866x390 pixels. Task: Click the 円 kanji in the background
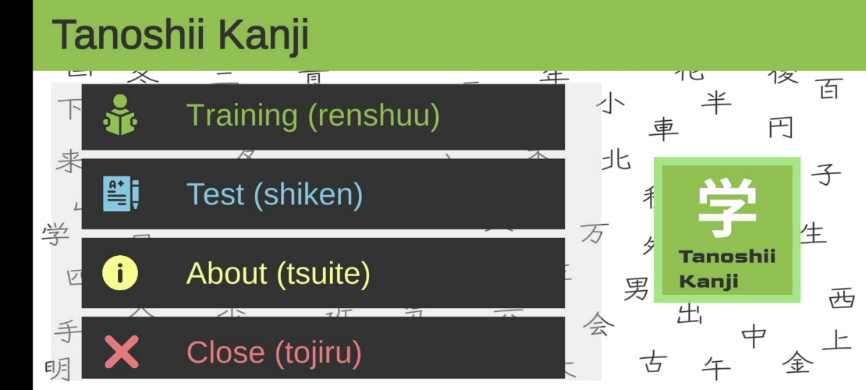coord(780,128)
